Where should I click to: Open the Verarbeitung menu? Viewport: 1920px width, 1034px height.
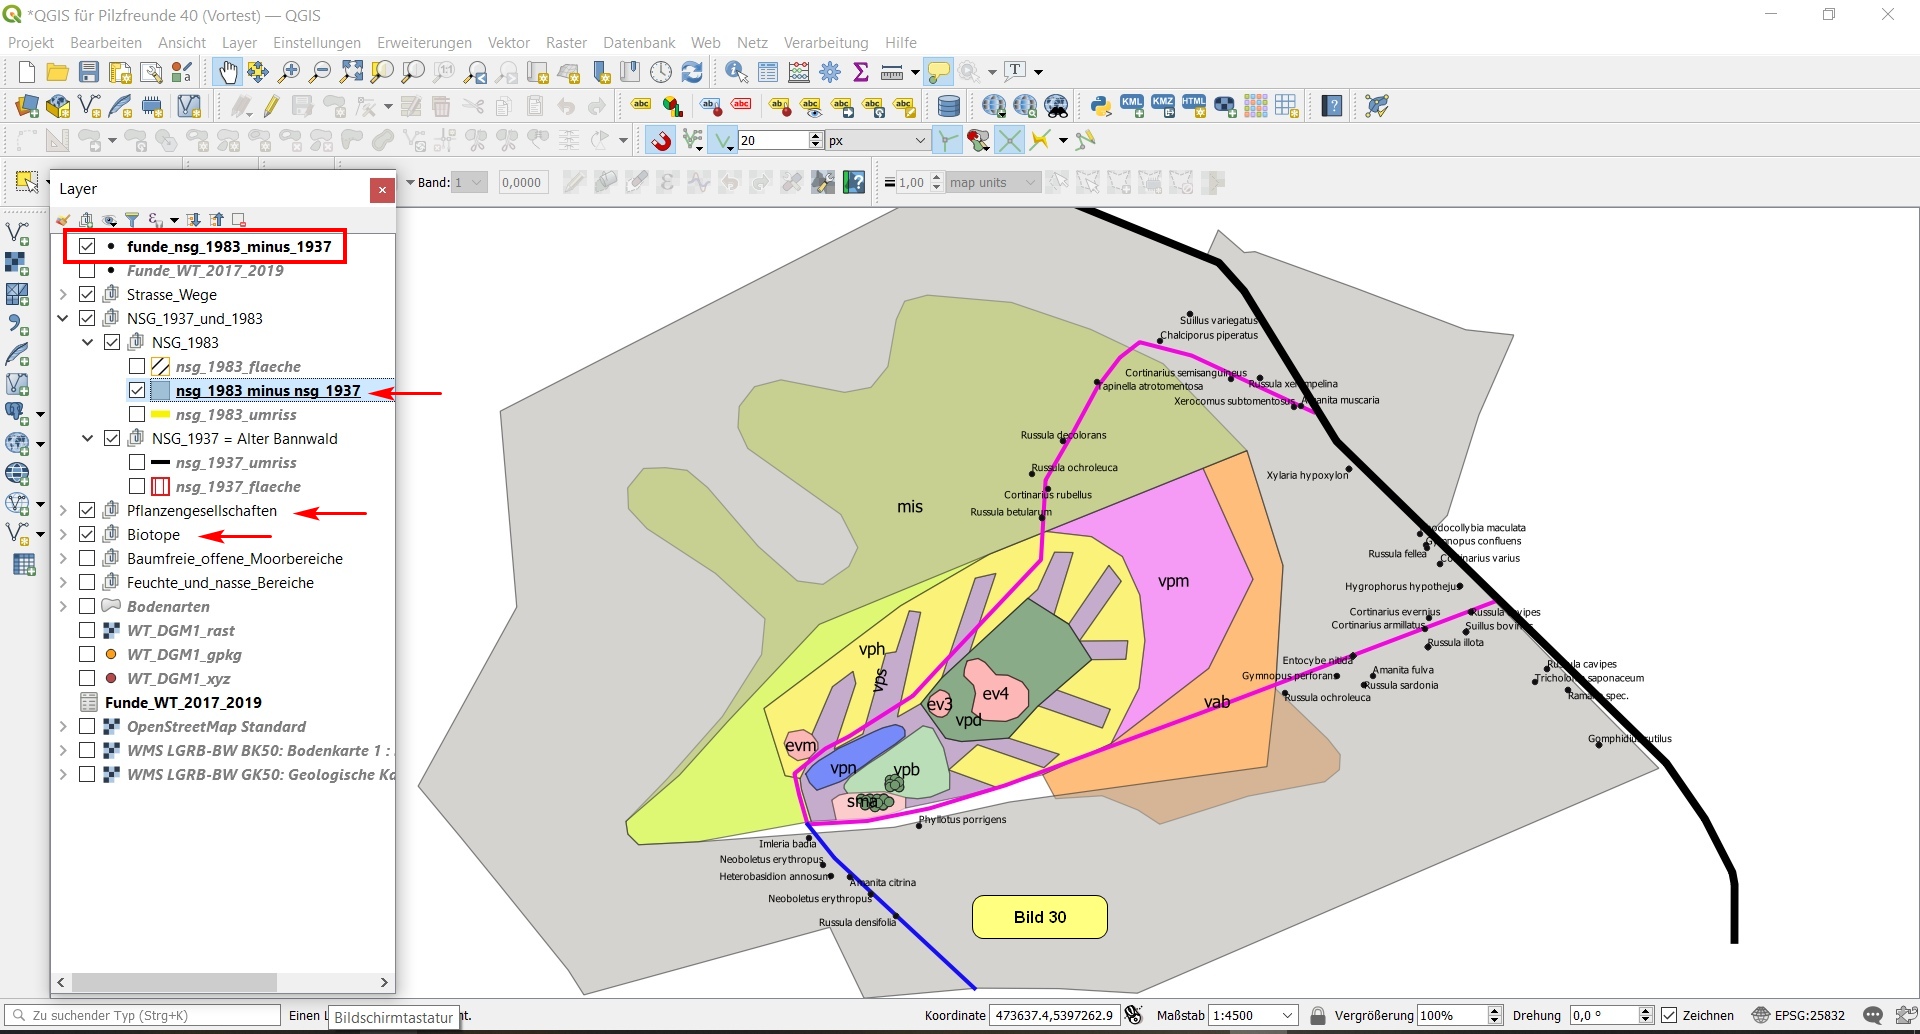[825, 43]
